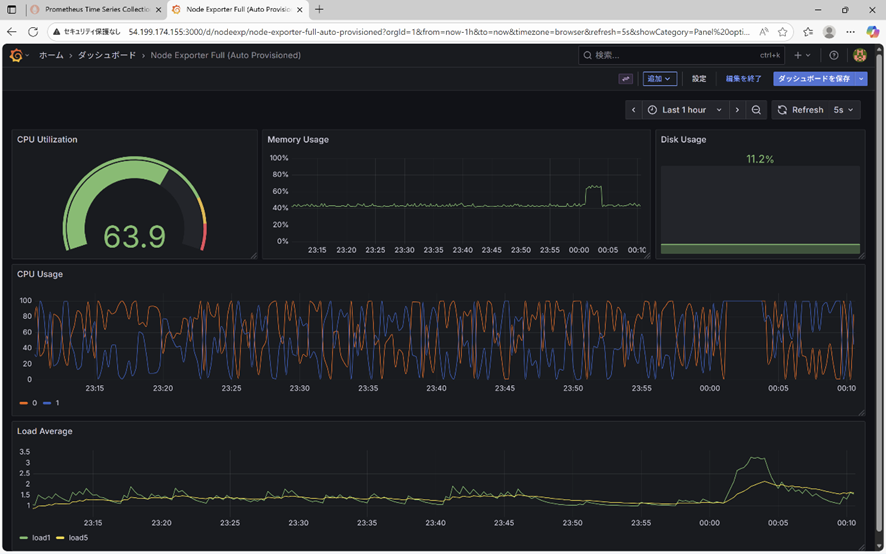Open arrow next to ダッシュボードを保存
886x554 pixels.
click(861, 79)
